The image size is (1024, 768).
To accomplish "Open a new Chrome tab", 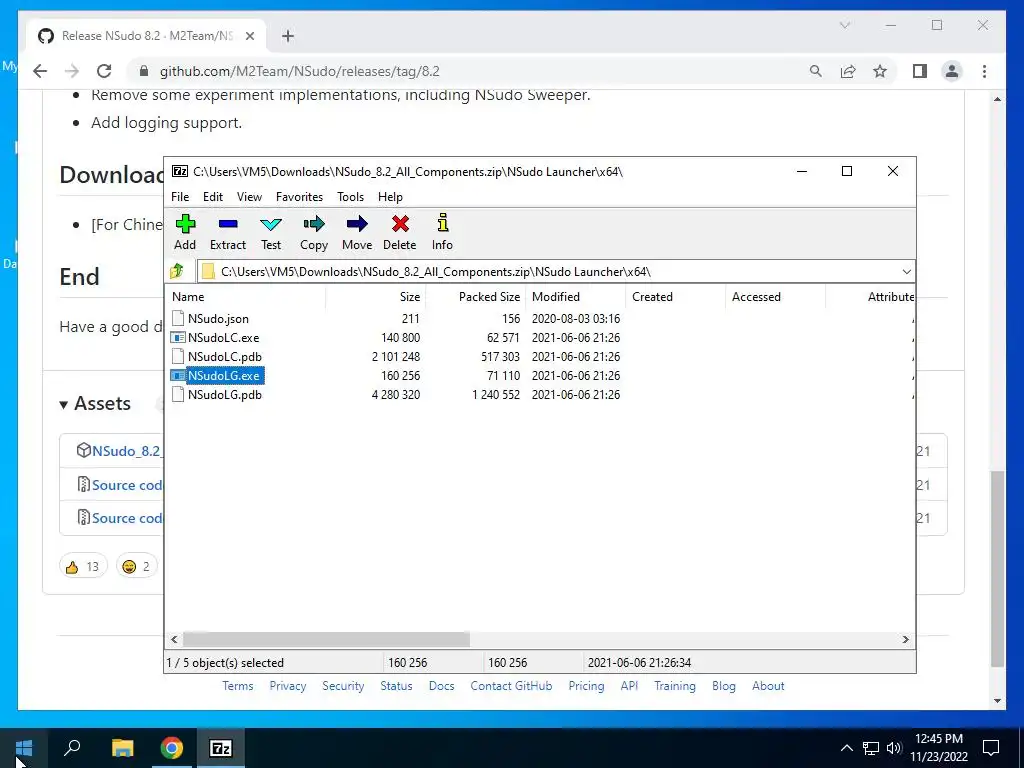I will click(287, 36).
